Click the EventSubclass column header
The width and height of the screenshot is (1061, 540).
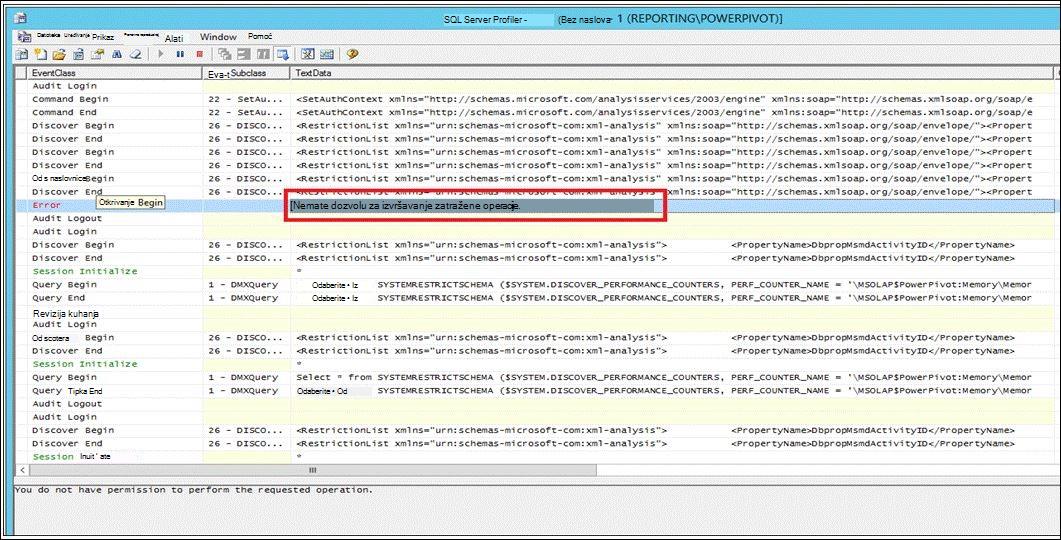[246, 72]
